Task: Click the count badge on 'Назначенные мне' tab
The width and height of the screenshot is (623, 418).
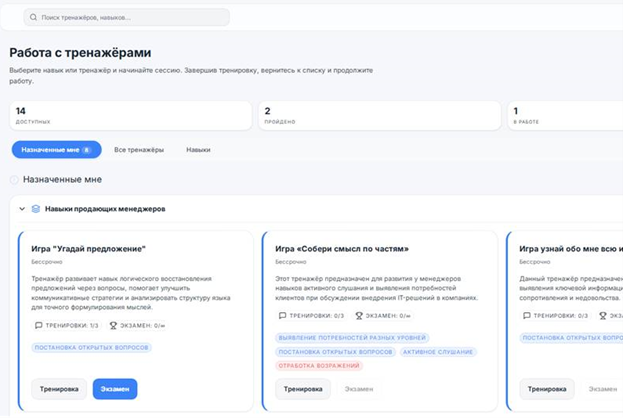Action: point(86,150)
